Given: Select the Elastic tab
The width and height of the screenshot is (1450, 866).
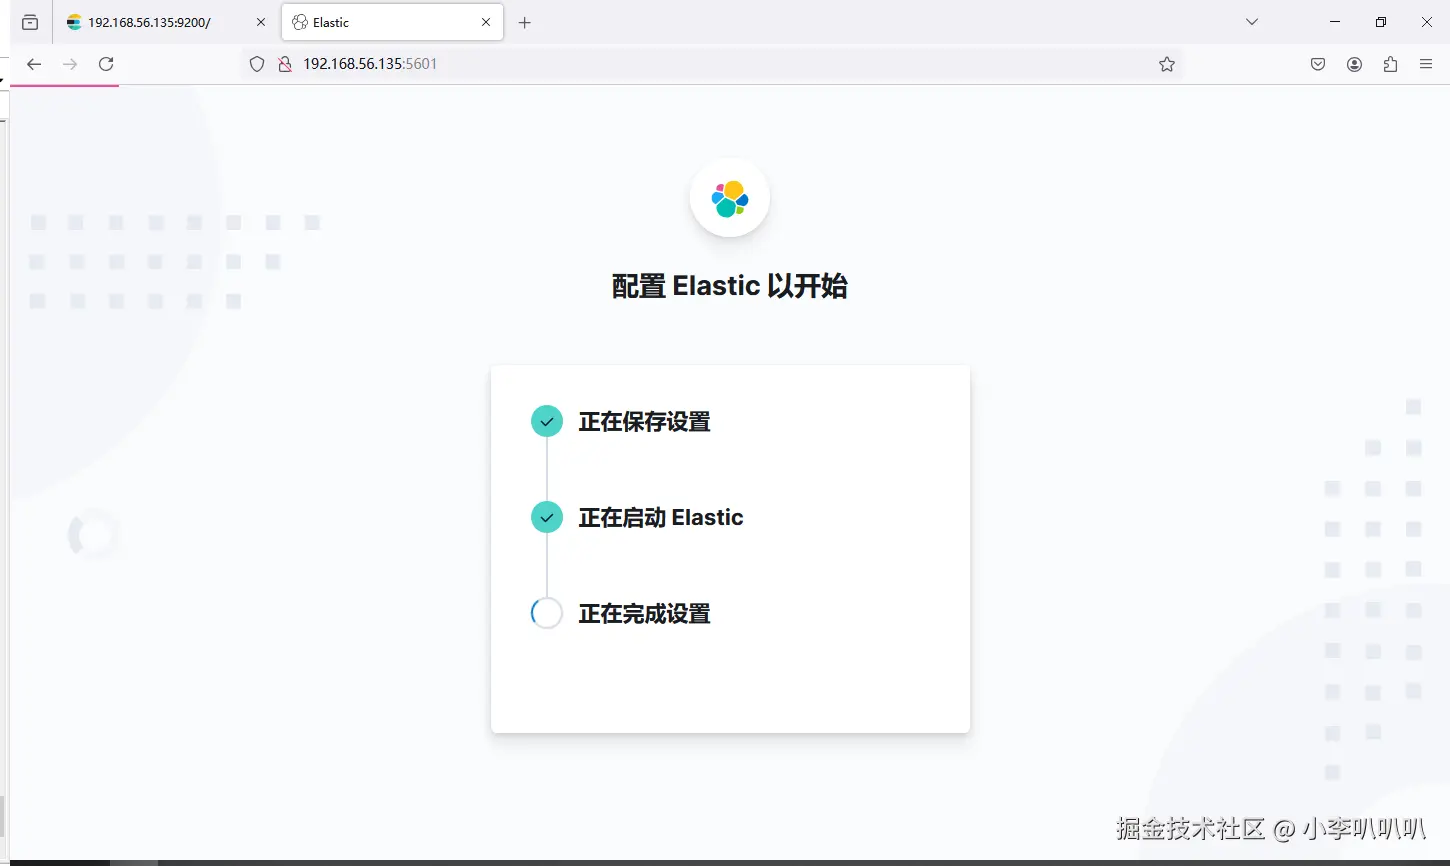Looking at the screenshot, I should click(x=392, y=22).
